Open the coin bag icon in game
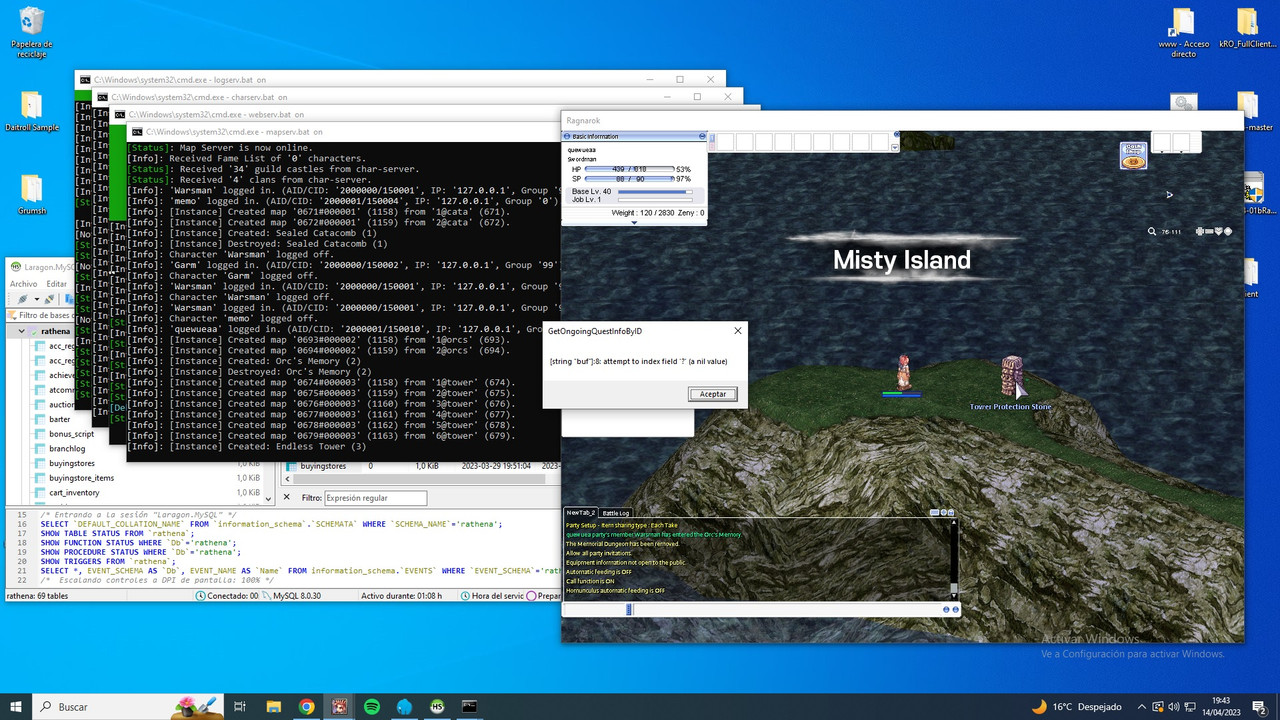 point(1132,156)
